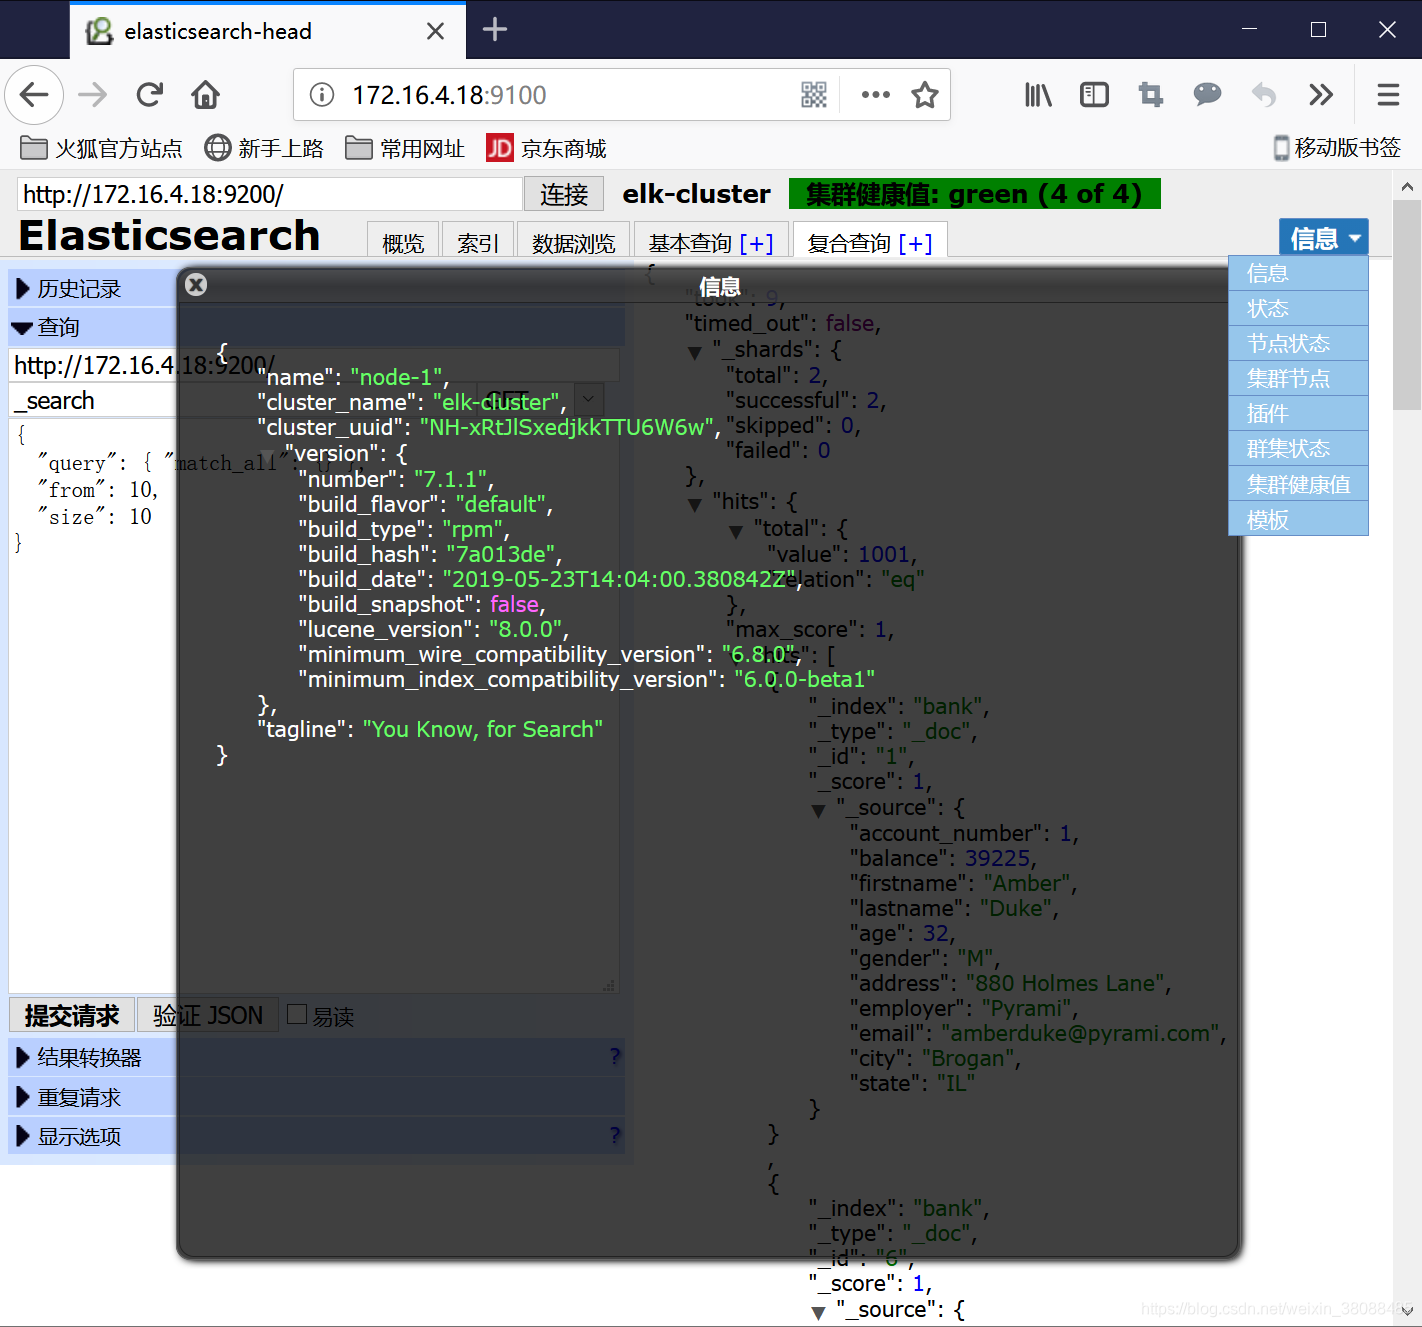Show site information icon in address bar
Viewport: 1422px width, 1327px height.
point(322,95)
